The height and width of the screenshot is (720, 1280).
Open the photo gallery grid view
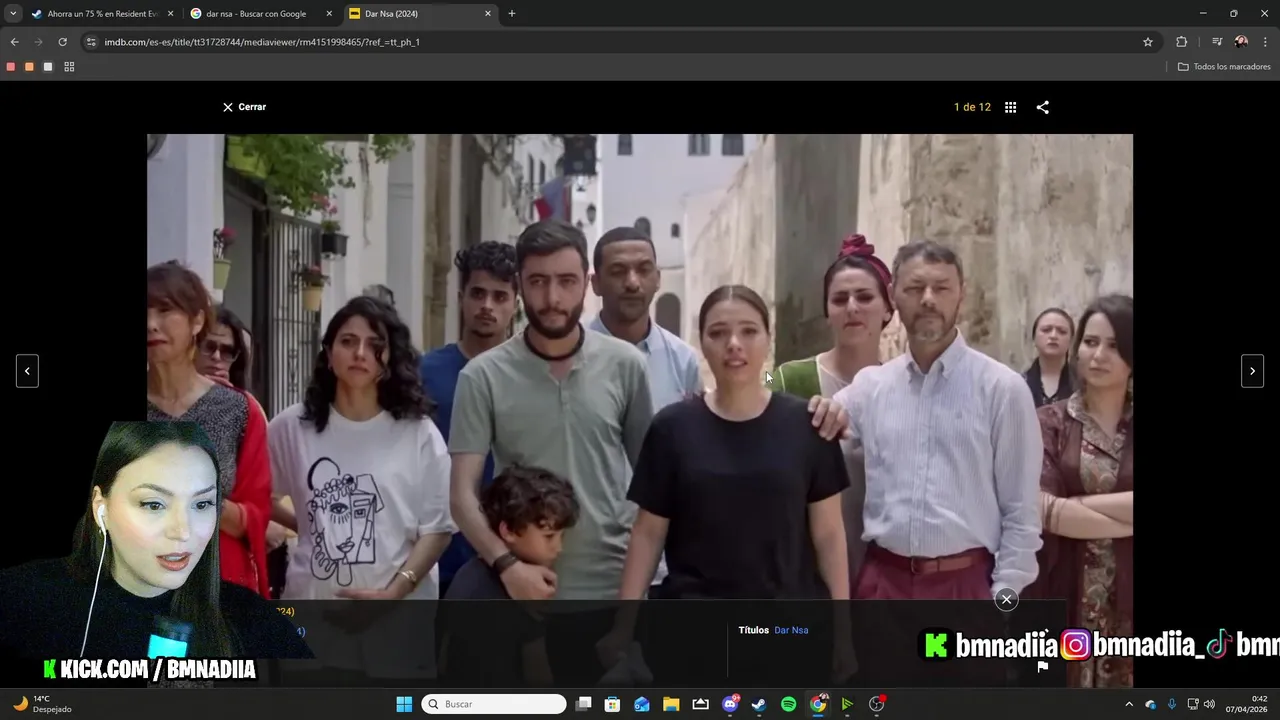(x=1010, y=107)
